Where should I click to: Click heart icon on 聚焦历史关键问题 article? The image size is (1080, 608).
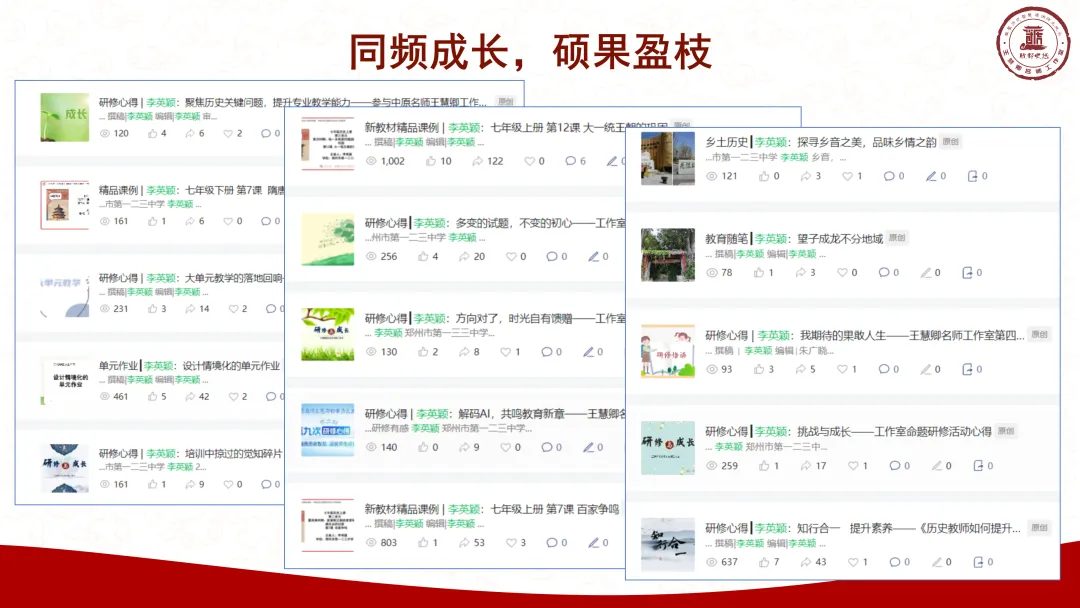point(228,134)
